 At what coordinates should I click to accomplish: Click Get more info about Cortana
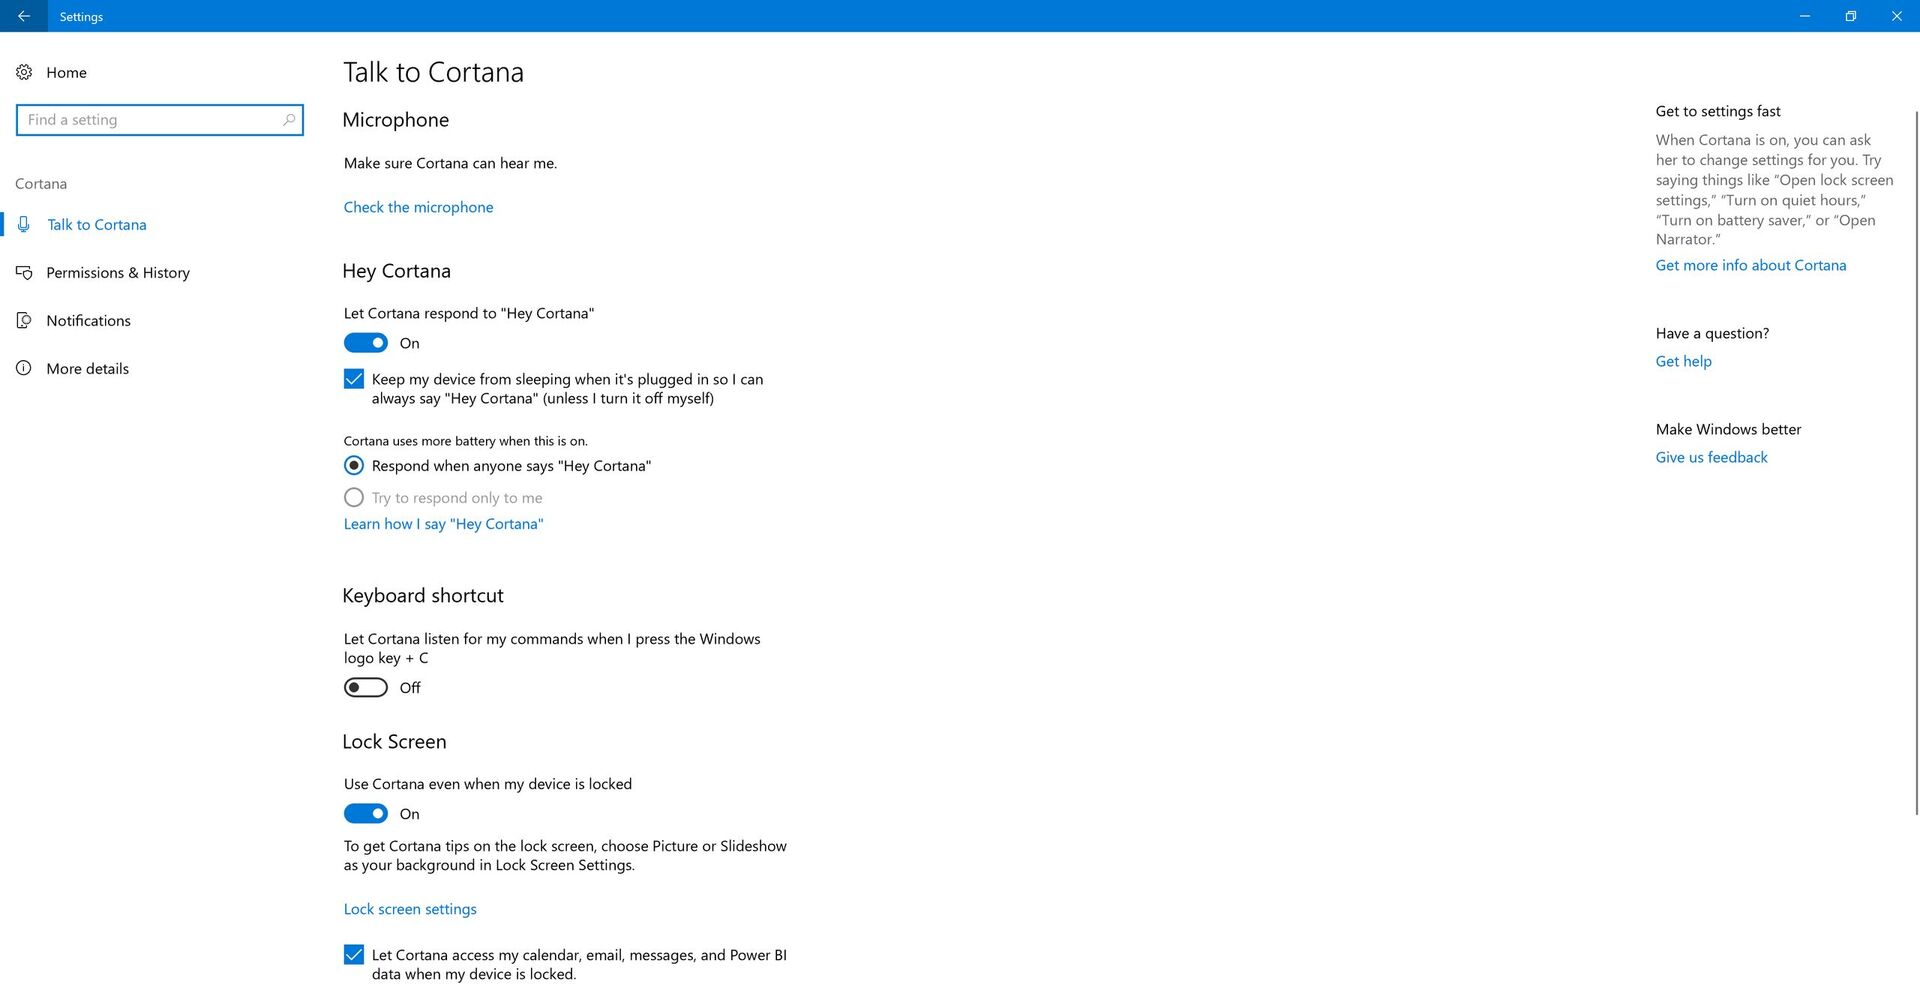(x=1751, y=265)
